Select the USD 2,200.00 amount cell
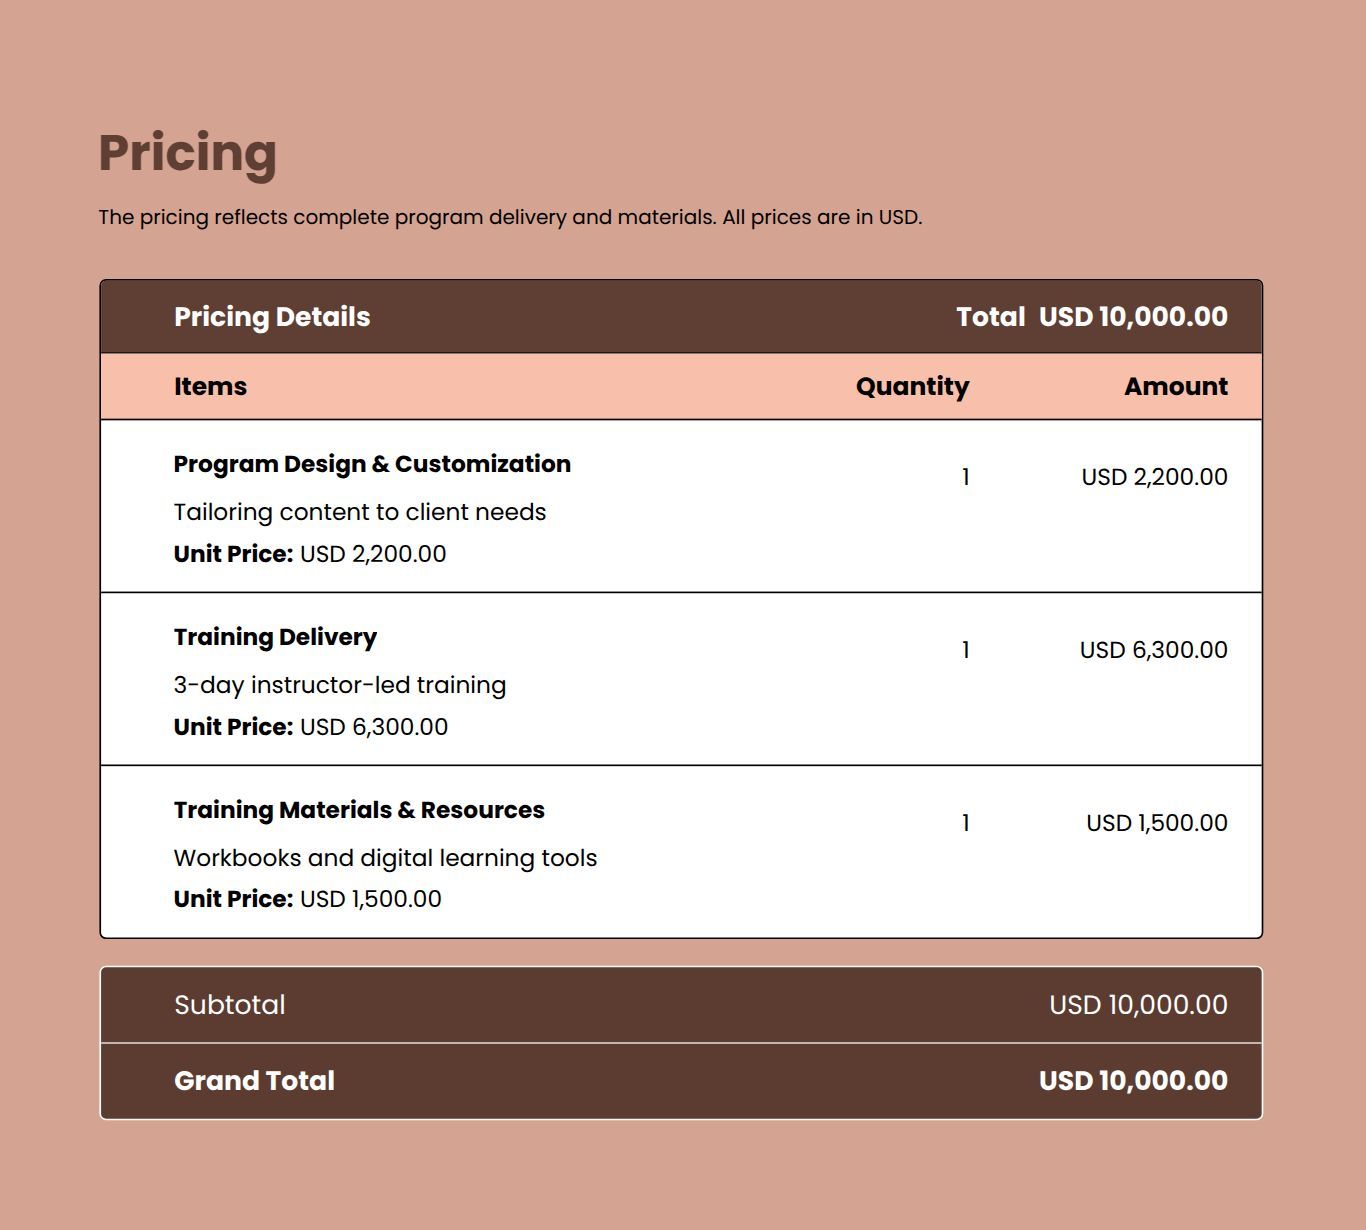This screenshot has width=1366, height=1230. click(x=1154, y=477)
